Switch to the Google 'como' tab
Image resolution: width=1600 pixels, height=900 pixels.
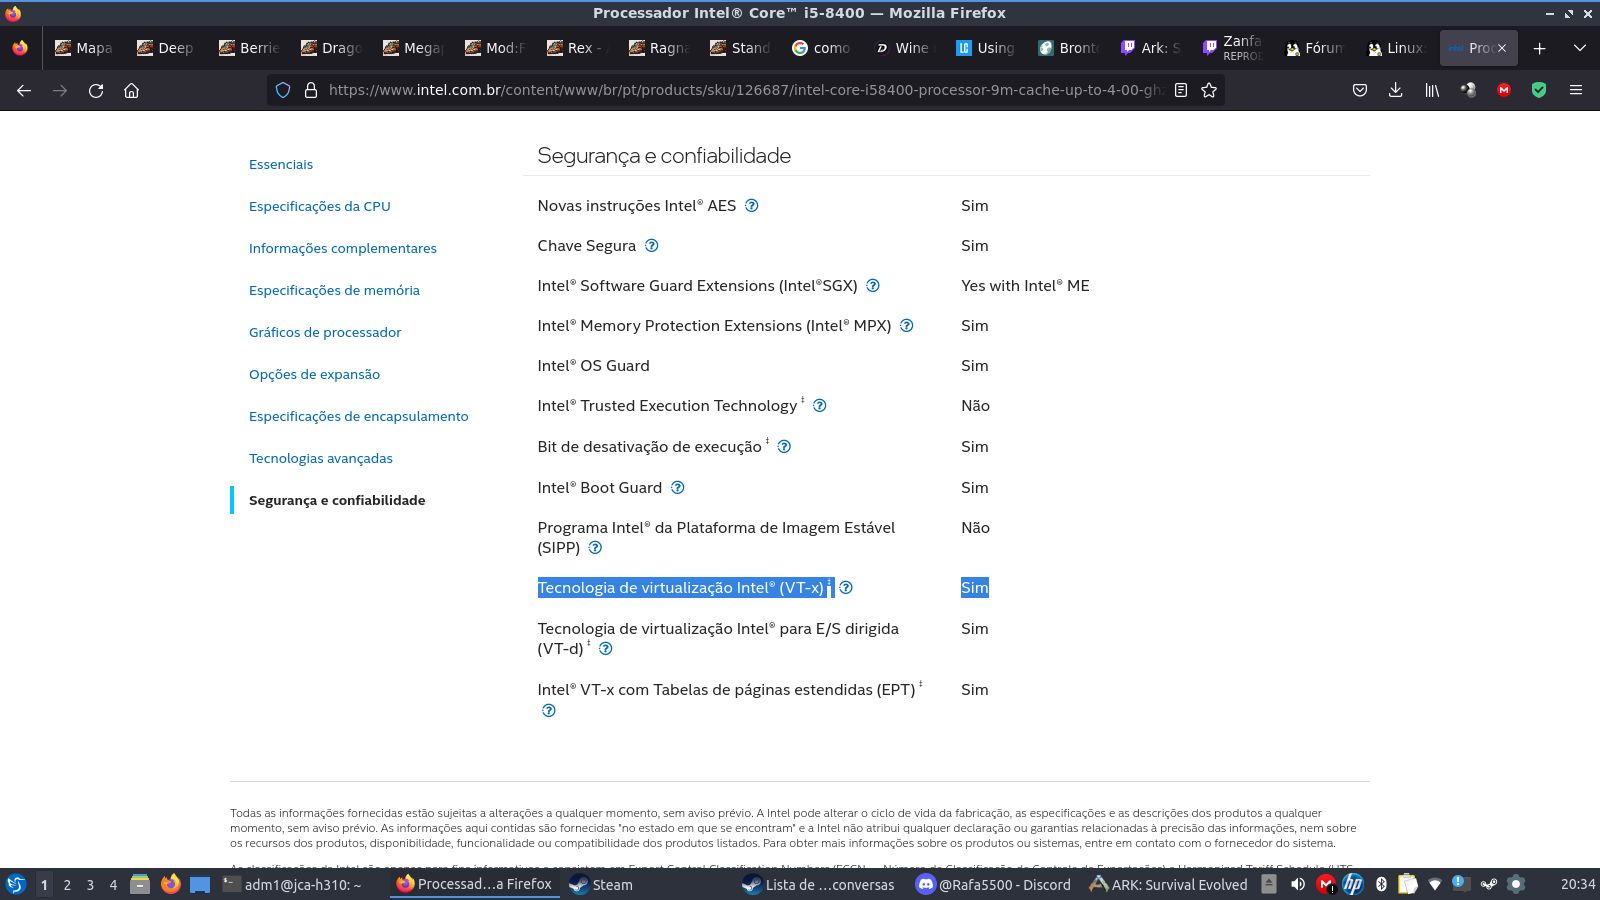(822, 48)
